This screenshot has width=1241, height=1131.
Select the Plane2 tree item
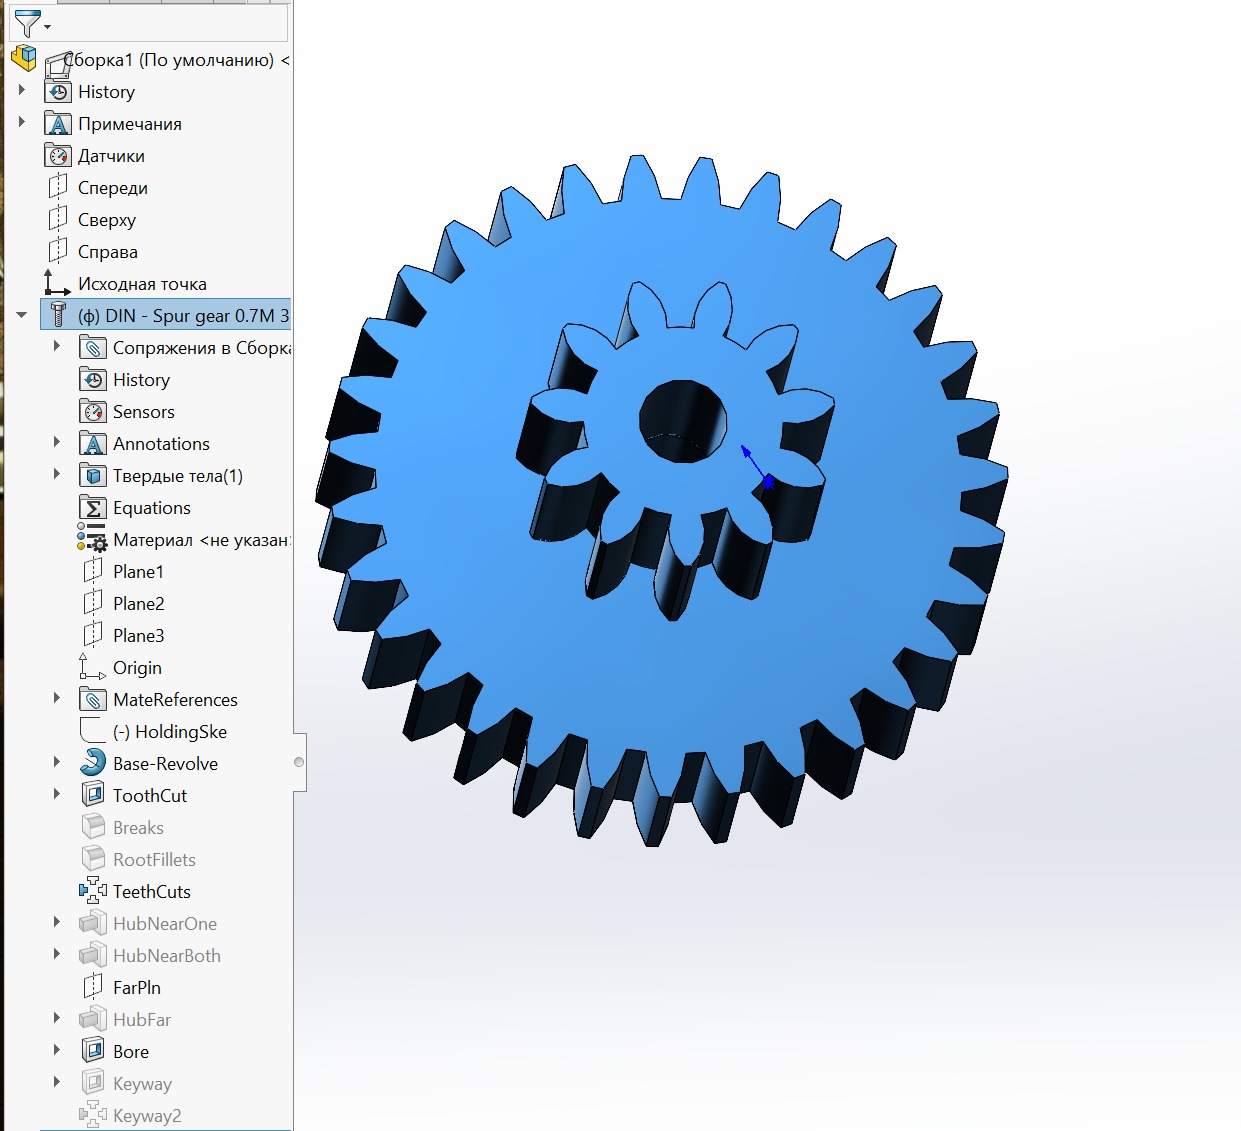138,604
